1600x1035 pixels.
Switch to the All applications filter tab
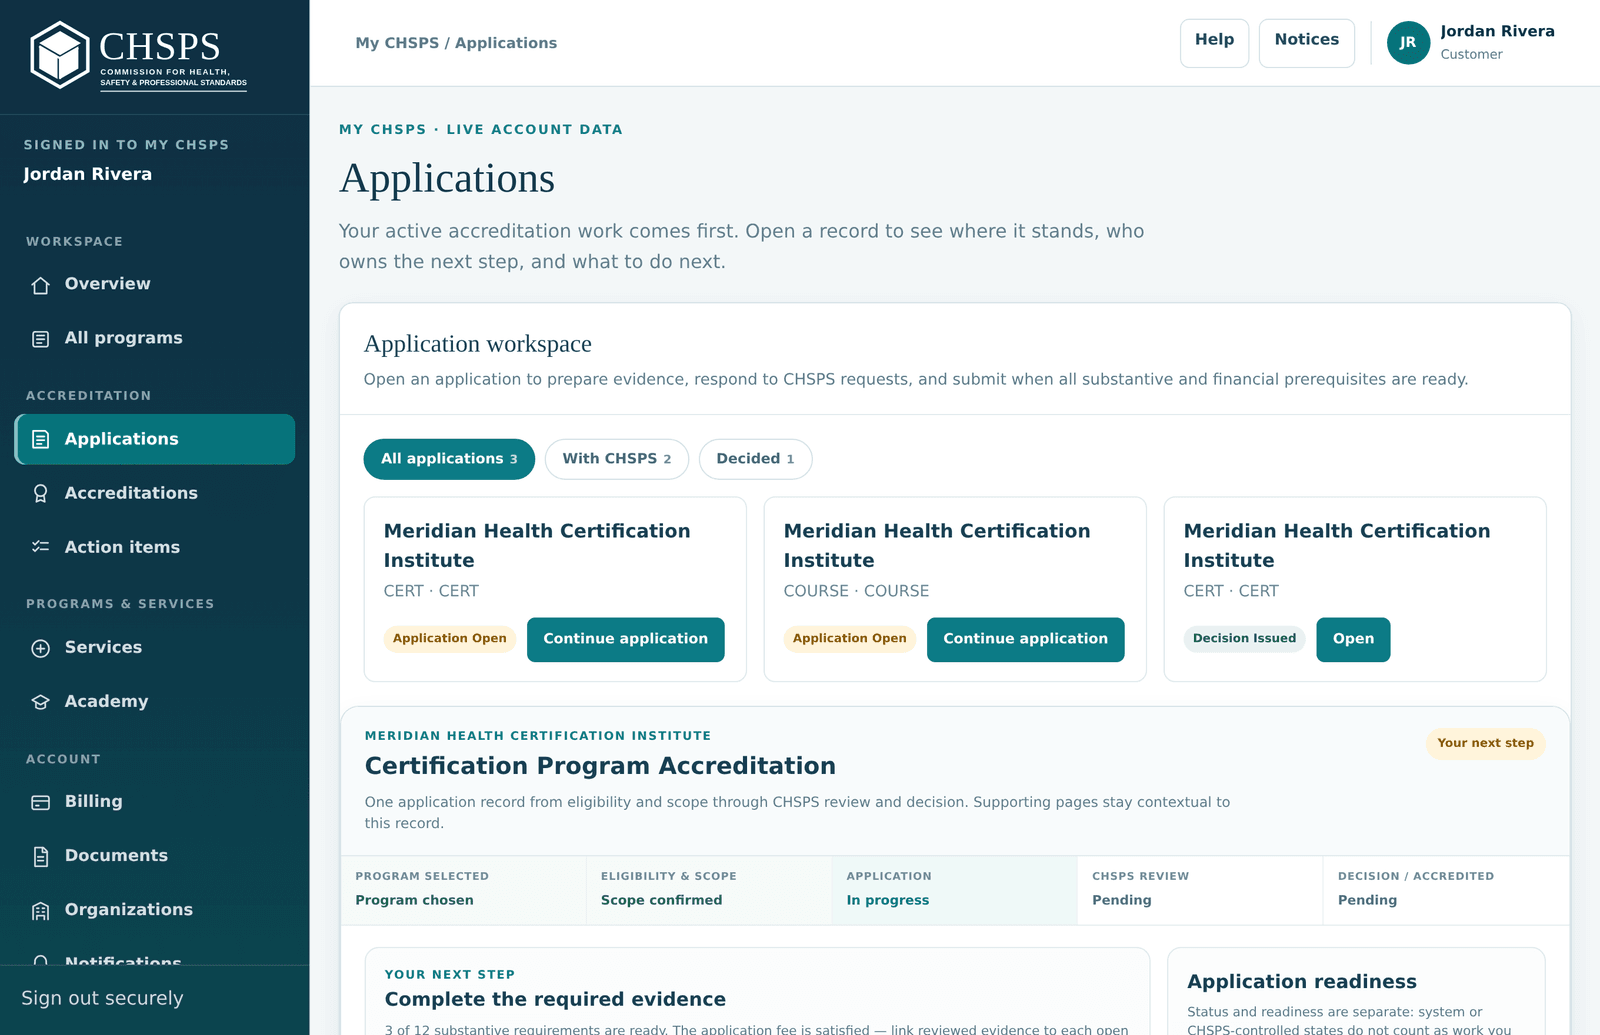(449, 459)
